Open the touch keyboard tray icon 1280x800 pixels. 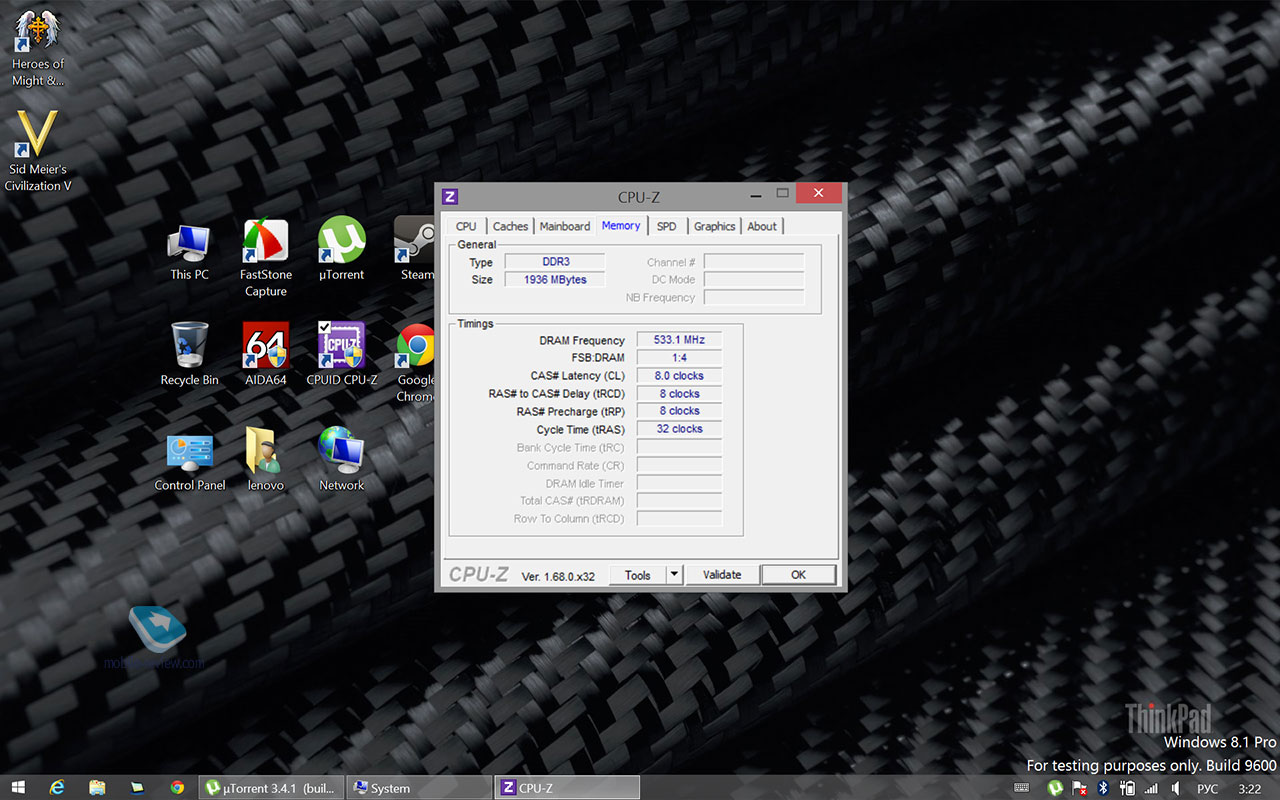point(1021,788)
